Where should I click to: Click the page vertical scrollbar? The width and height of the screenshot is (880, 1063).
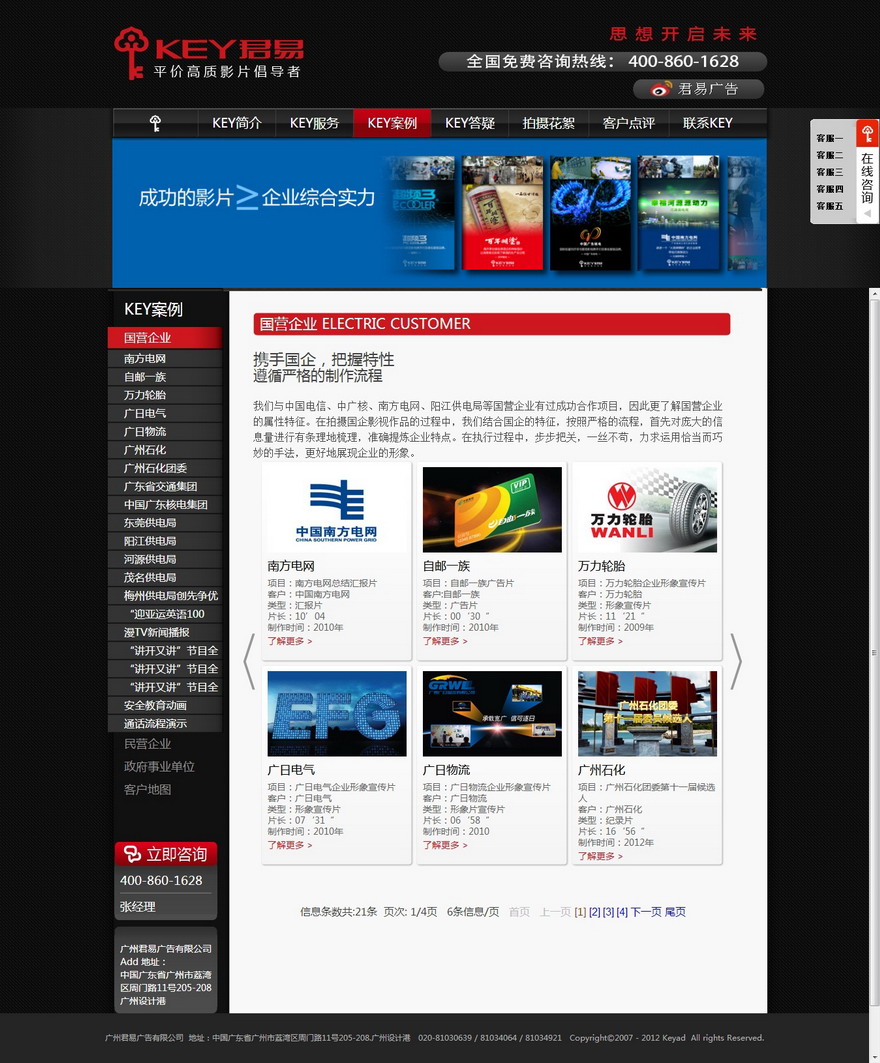875,651
